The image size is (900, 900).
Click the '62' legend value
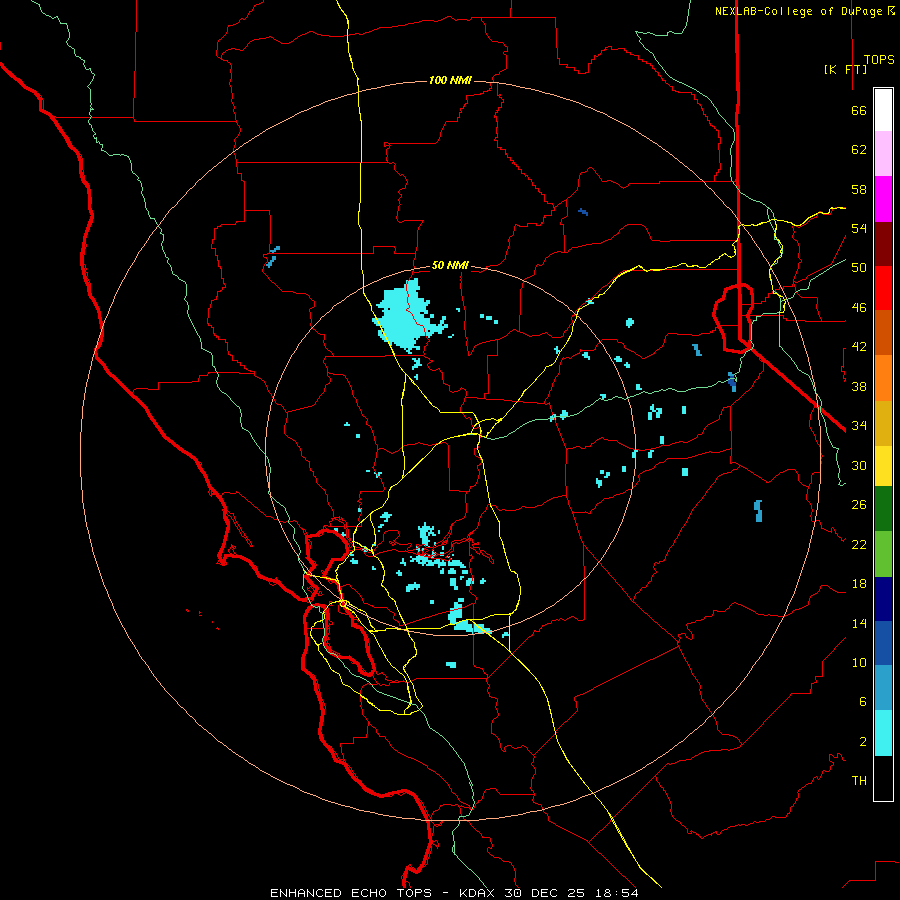tap(859, 150)
